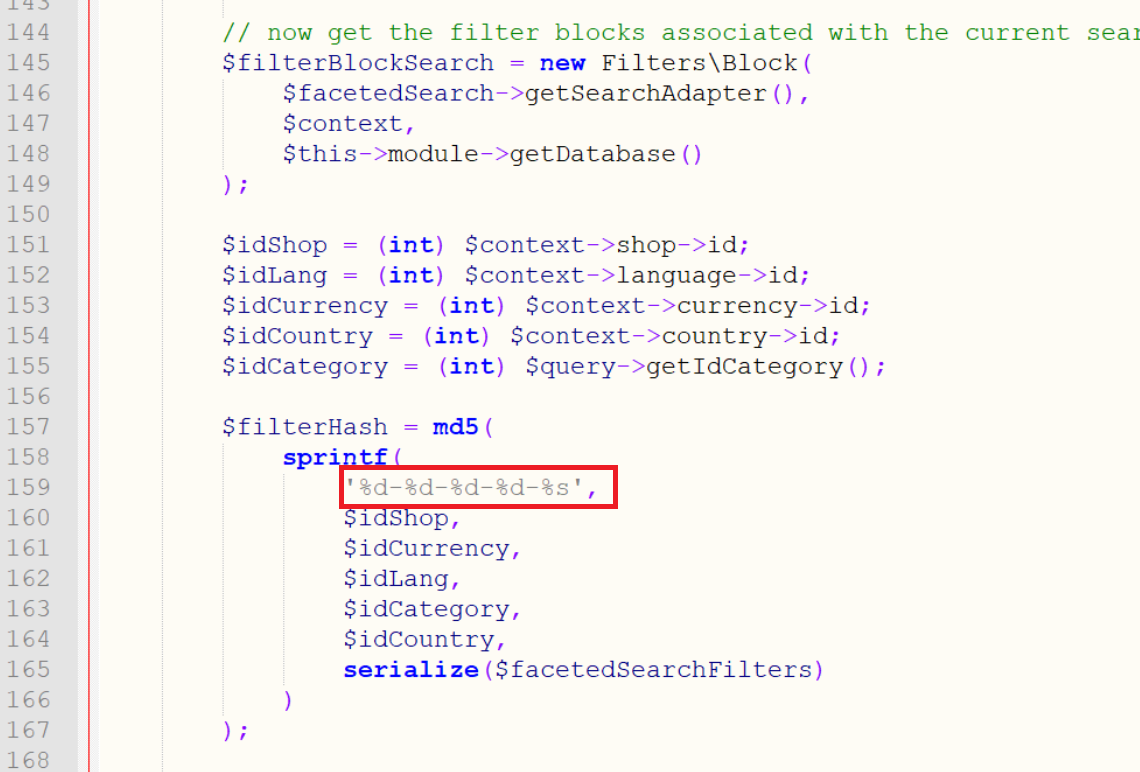Click 'currency->id' on line 153
1140x772 pixels.
point(767,306)
